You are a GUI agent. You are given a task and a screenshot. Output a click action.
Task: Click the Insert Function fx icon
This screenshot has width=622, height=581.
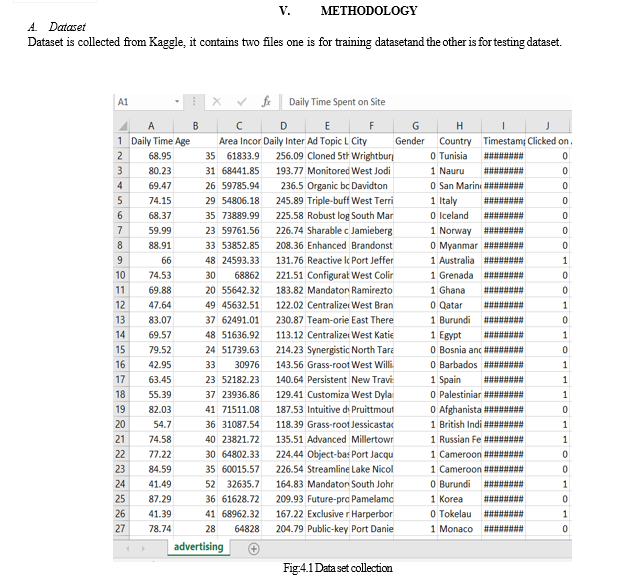coord(266,102)
